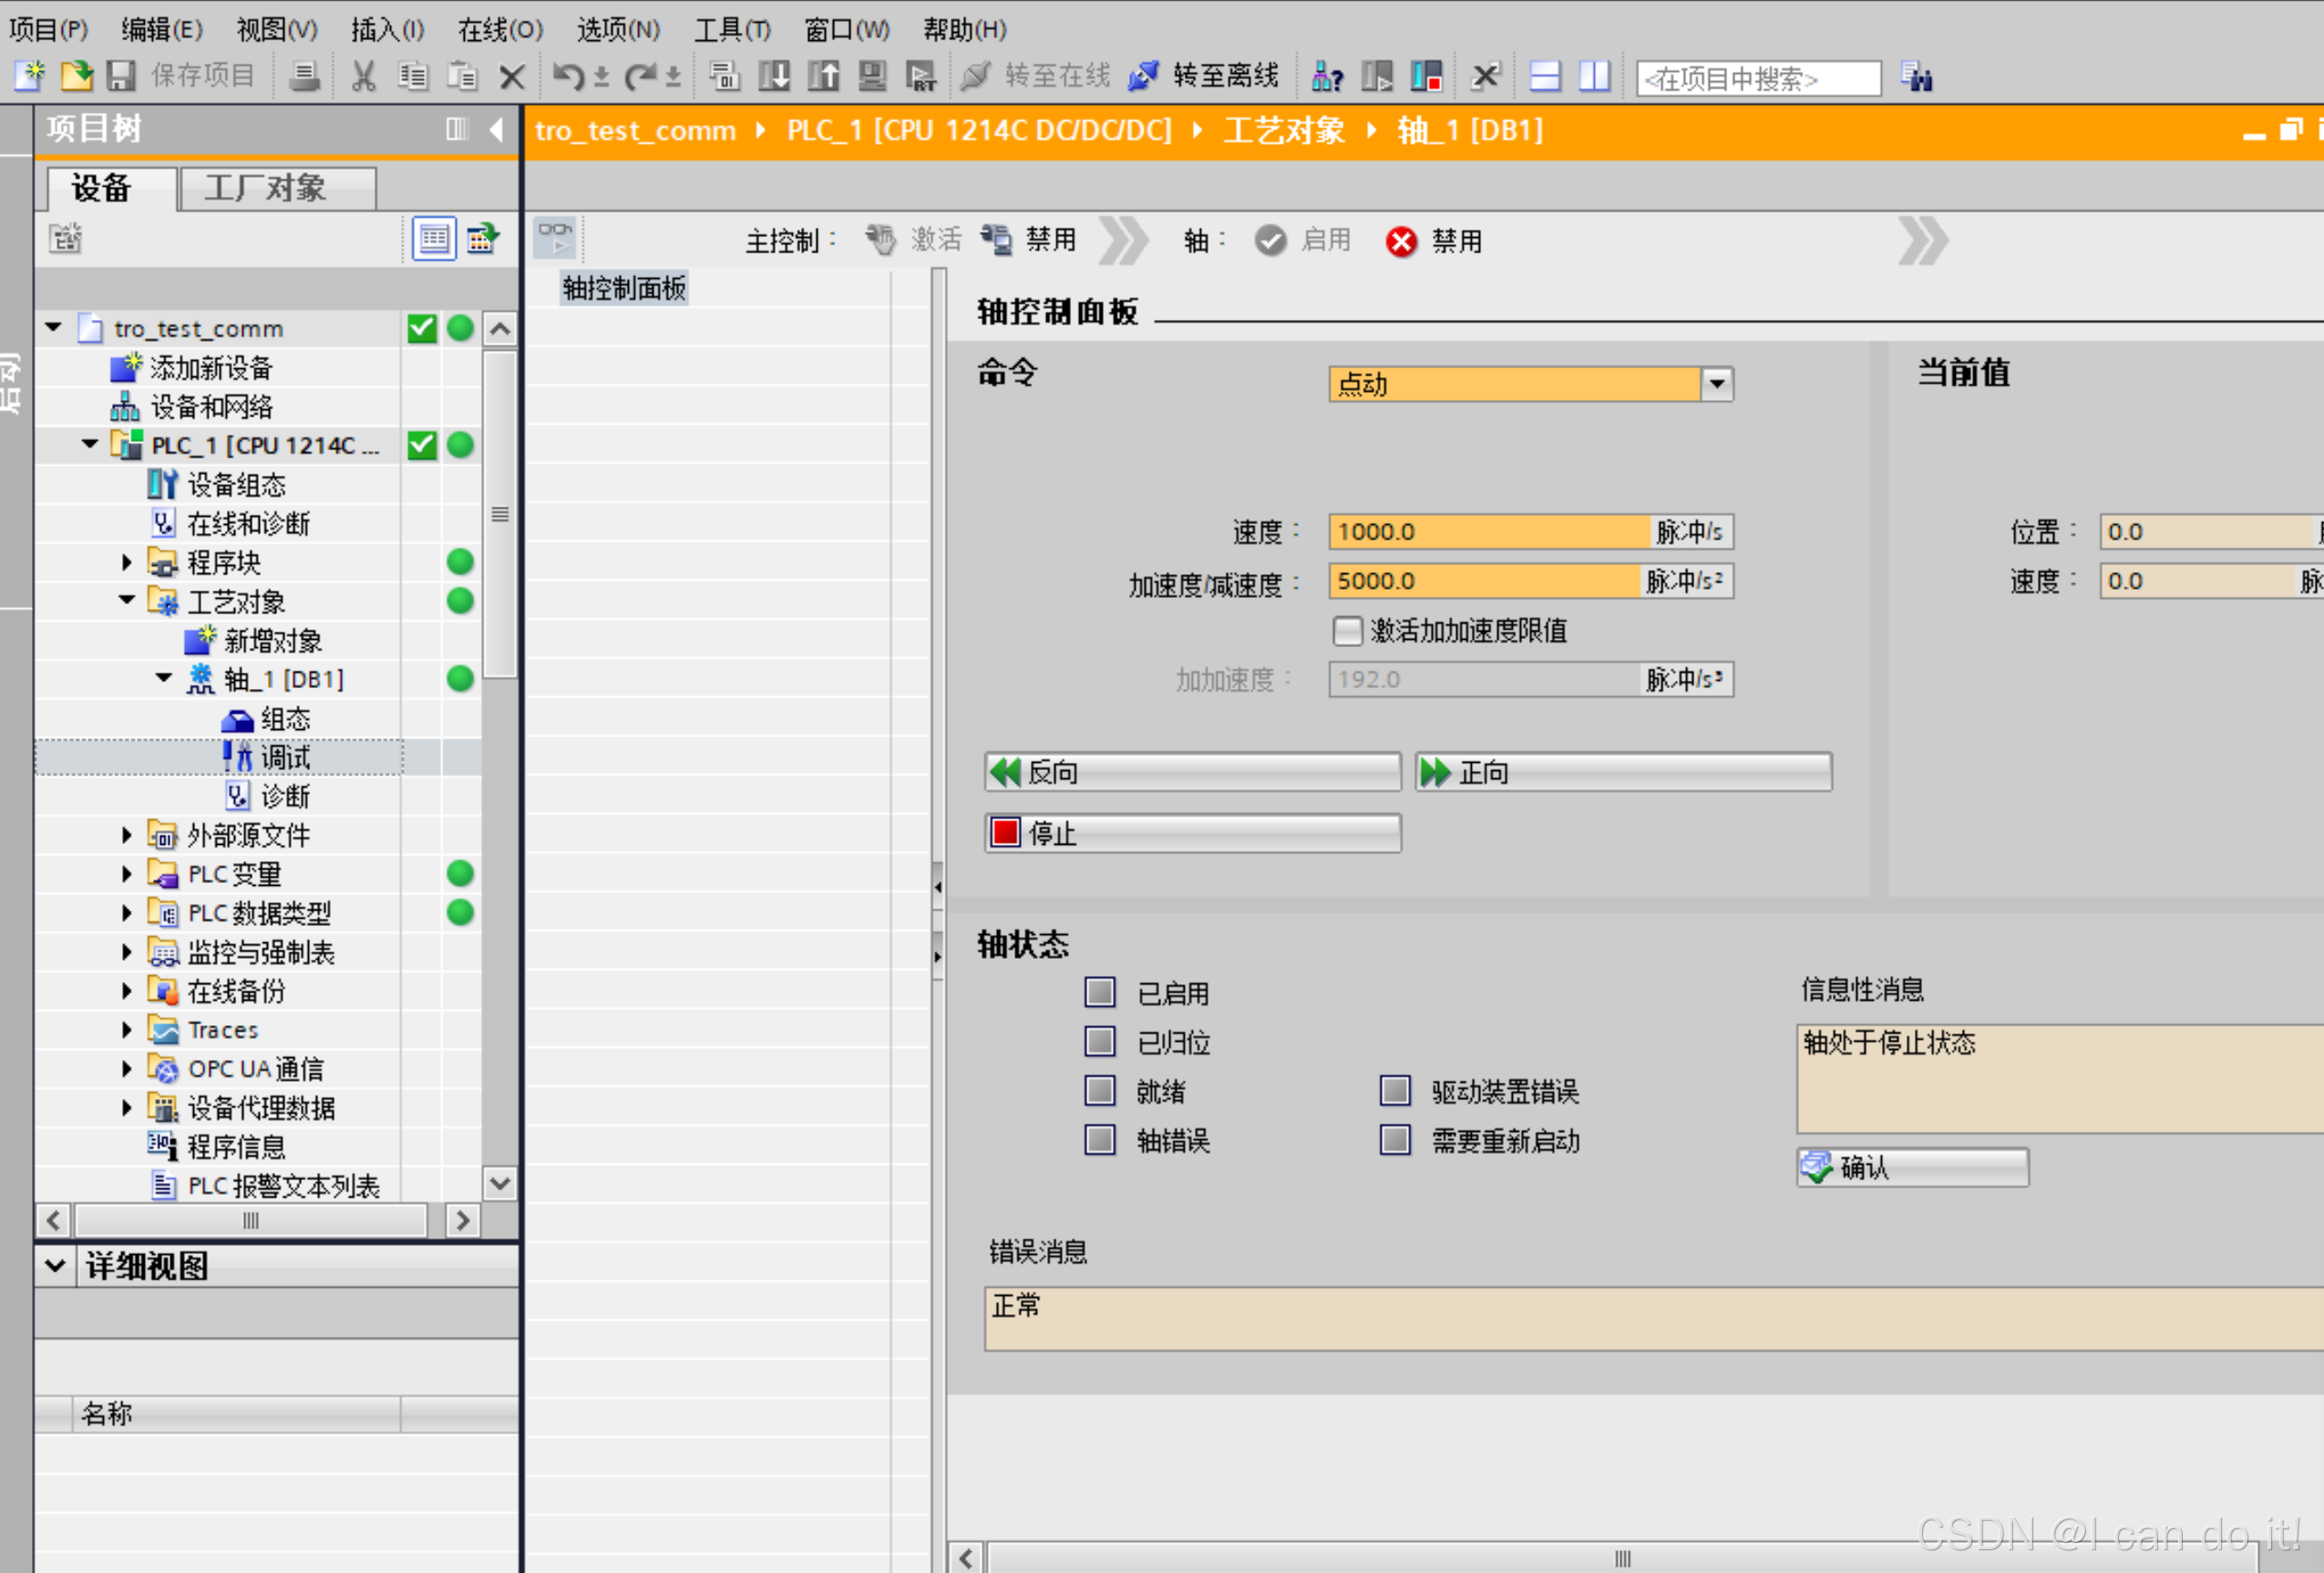Click the 轴错误 status indicator box
The image size is (2324, 1573).
click(1099, 1140)
